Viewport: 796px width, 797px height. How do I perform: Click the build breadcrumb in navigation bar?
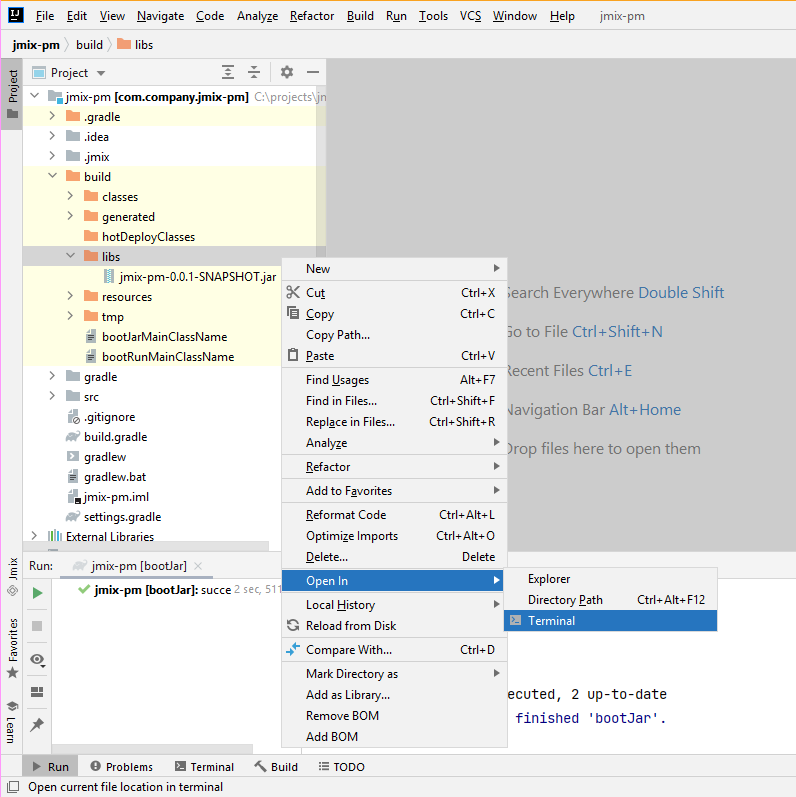89,45
